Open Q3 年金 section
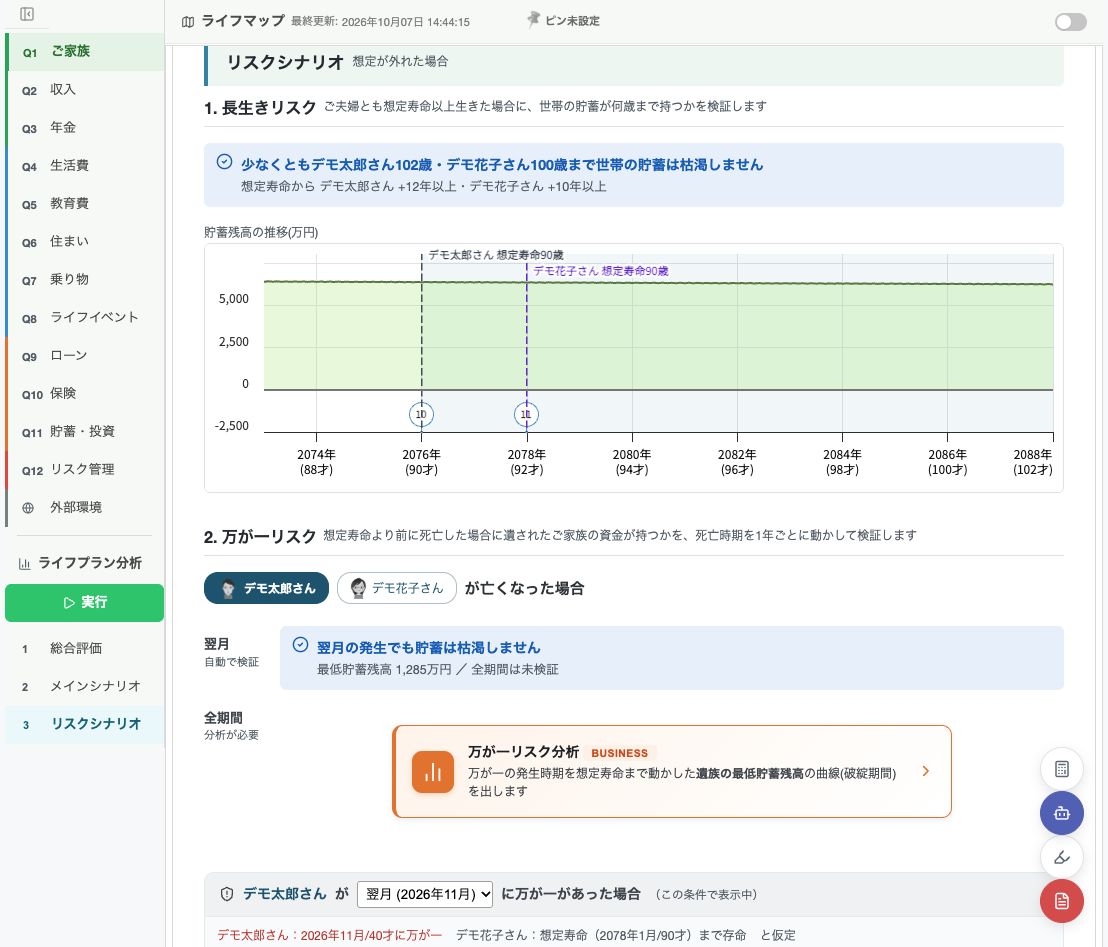 [85, 128]
